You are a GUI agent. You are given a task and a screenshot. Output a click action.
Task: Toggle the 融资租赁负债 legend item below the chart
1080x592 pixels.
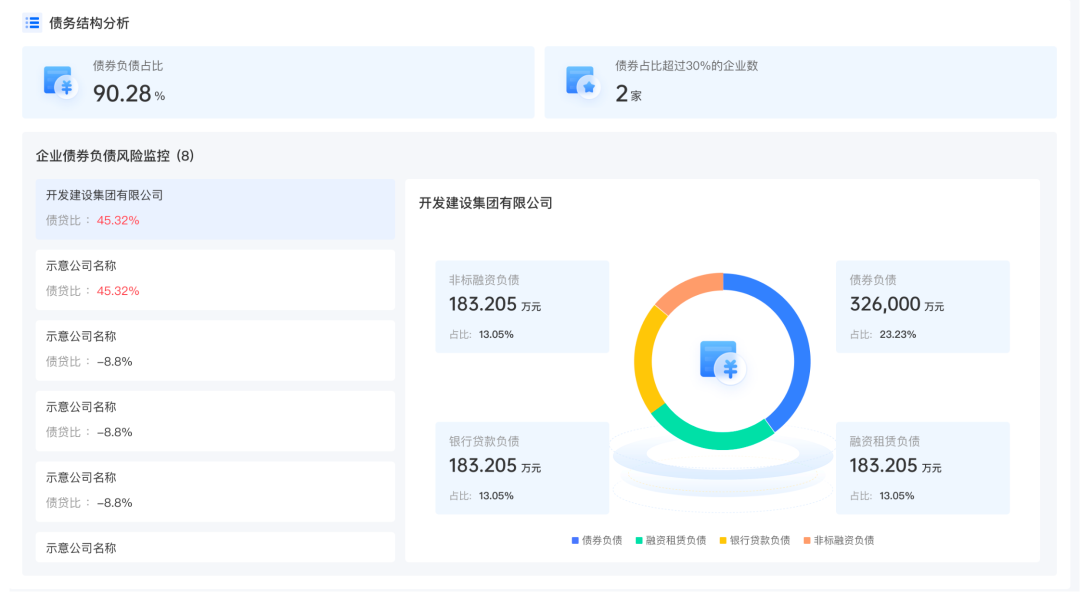tap(671, 540)
